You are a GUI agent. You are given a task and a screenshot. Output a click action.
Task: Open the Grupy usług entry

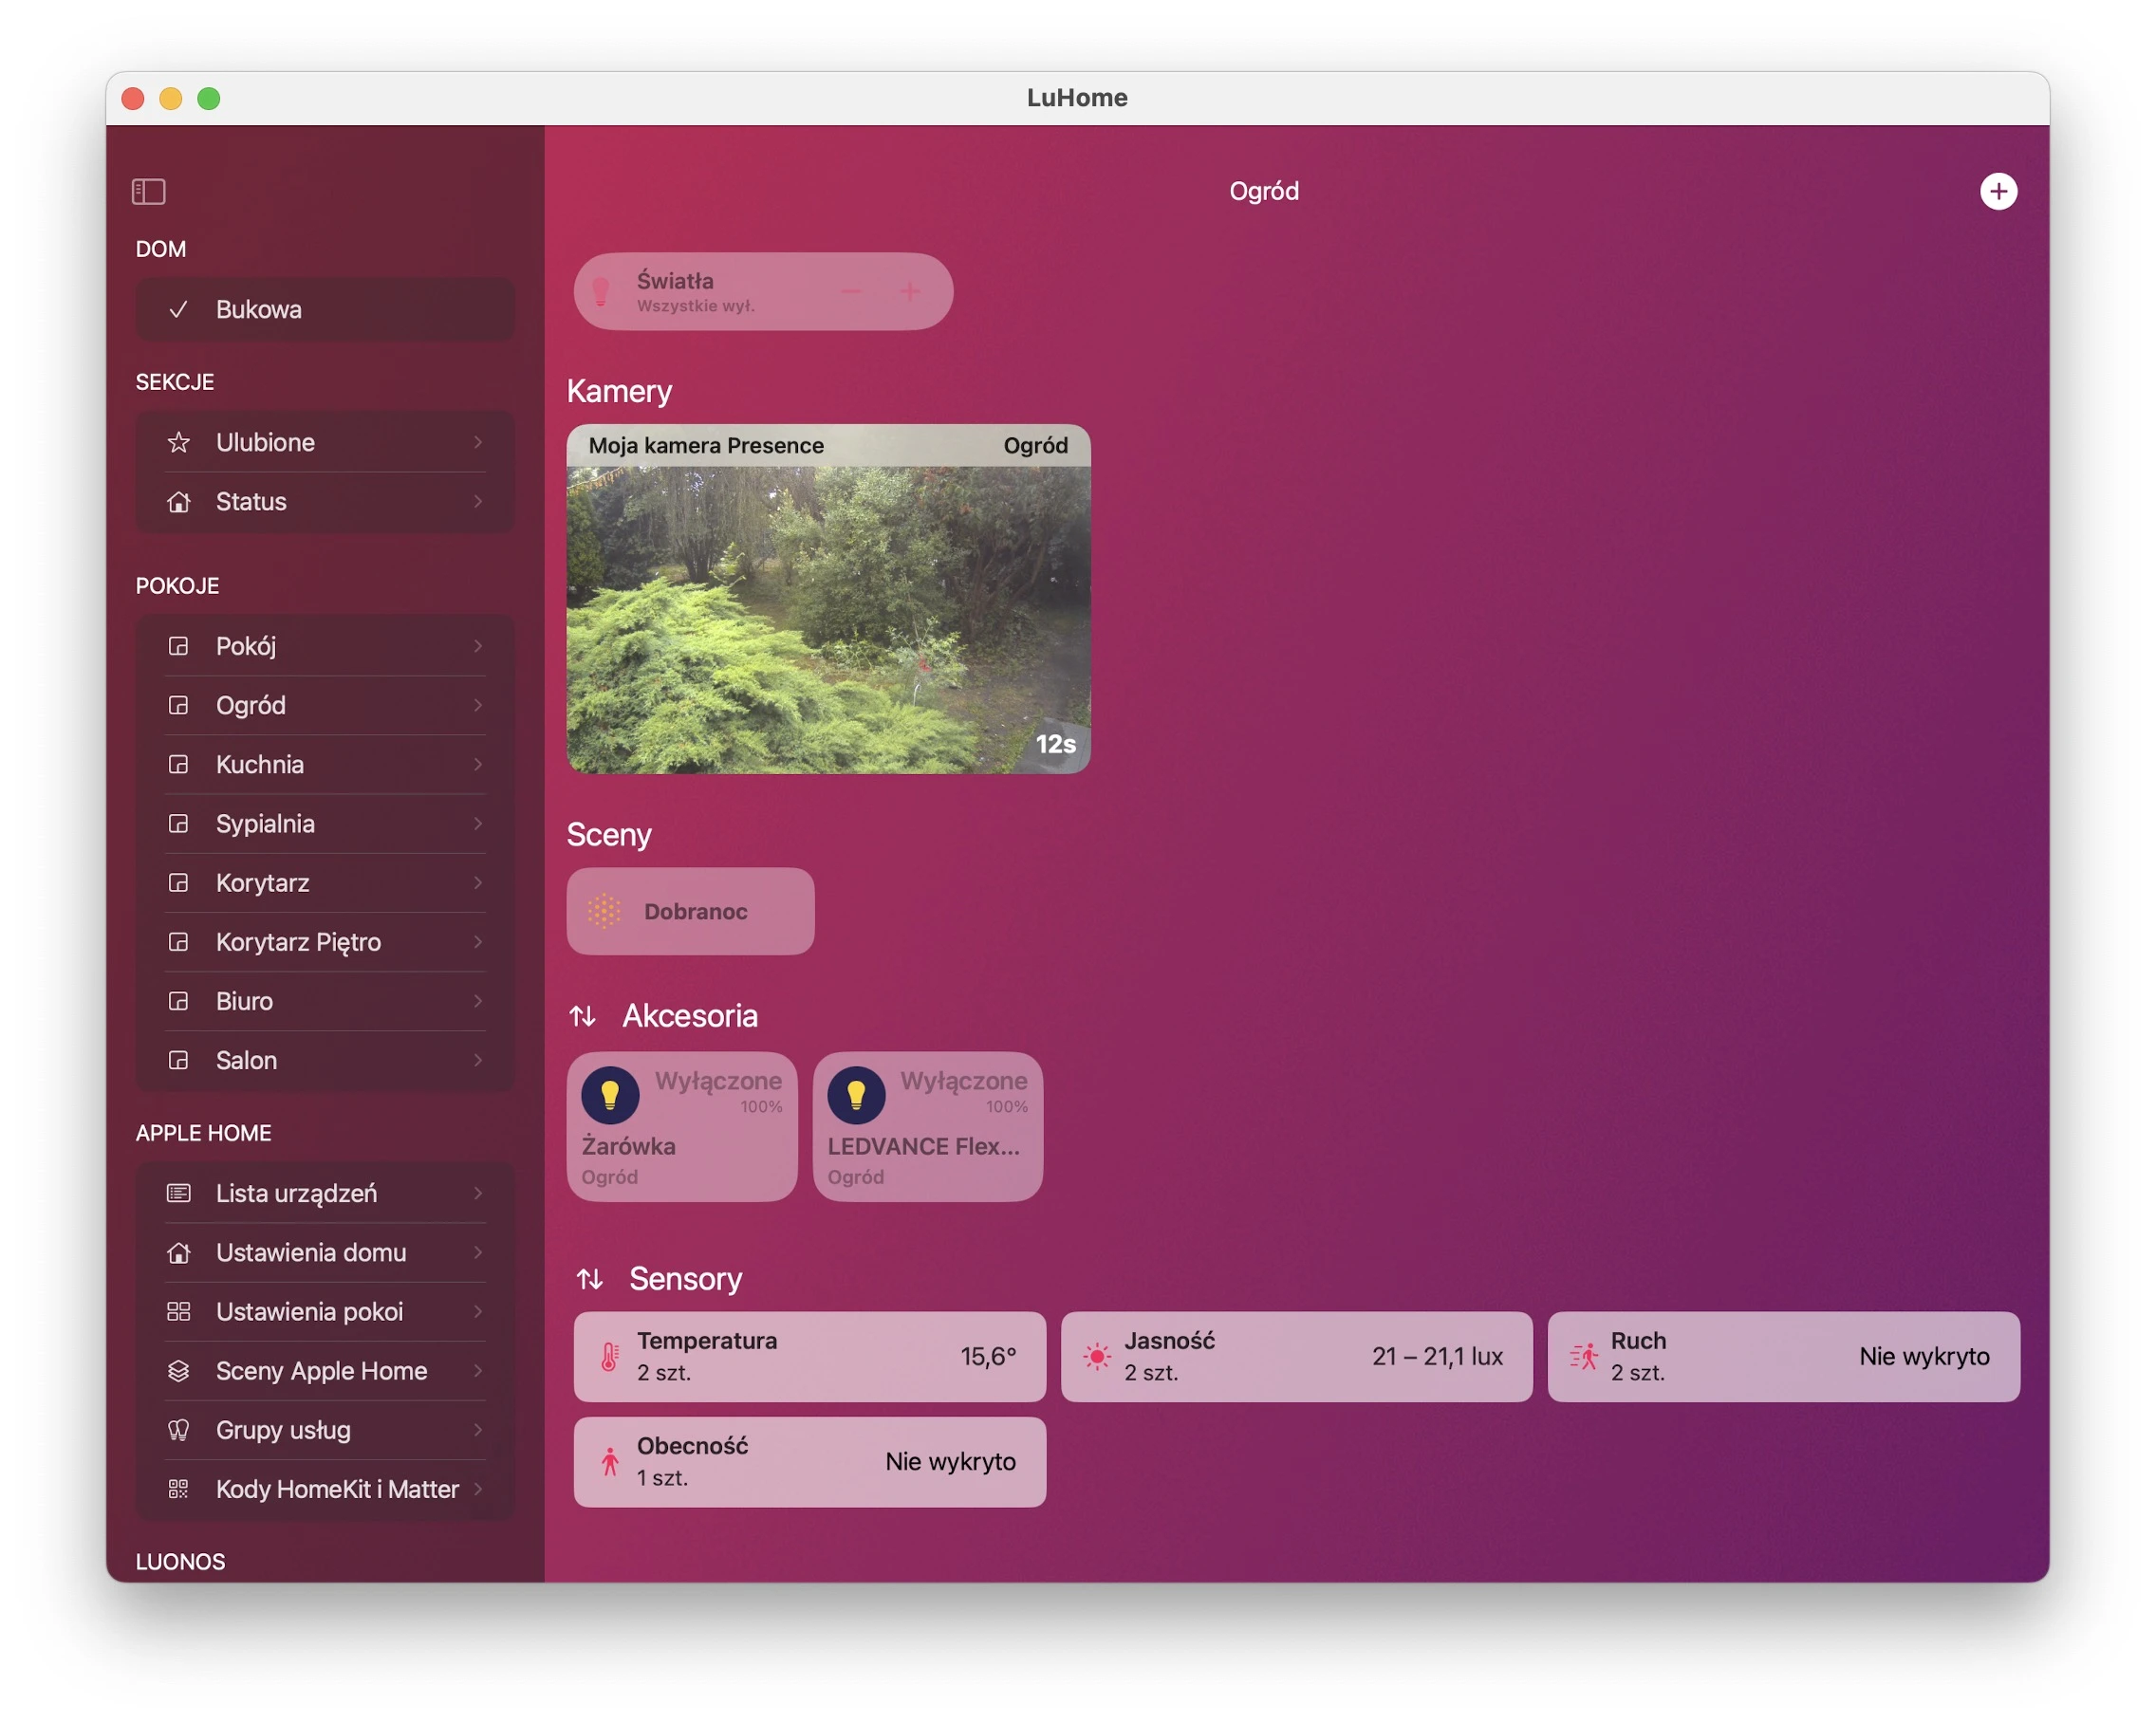pyautogui.click(x=325, y=1429)
